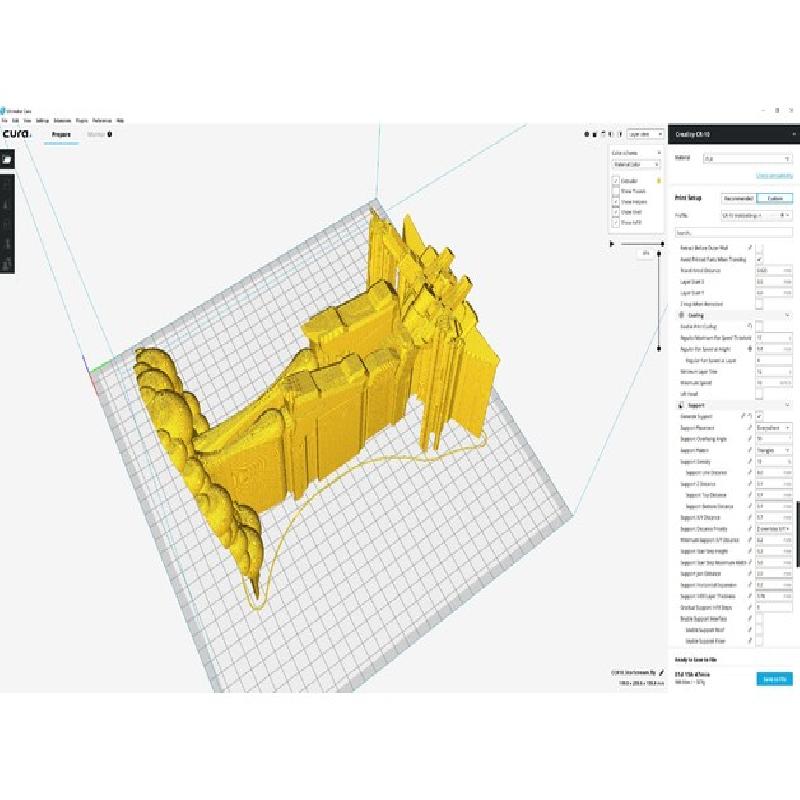This screenshot has width=800, height=800.
Task: Toggle the Show Shell checkbox
Action: [x=616, y=212]
